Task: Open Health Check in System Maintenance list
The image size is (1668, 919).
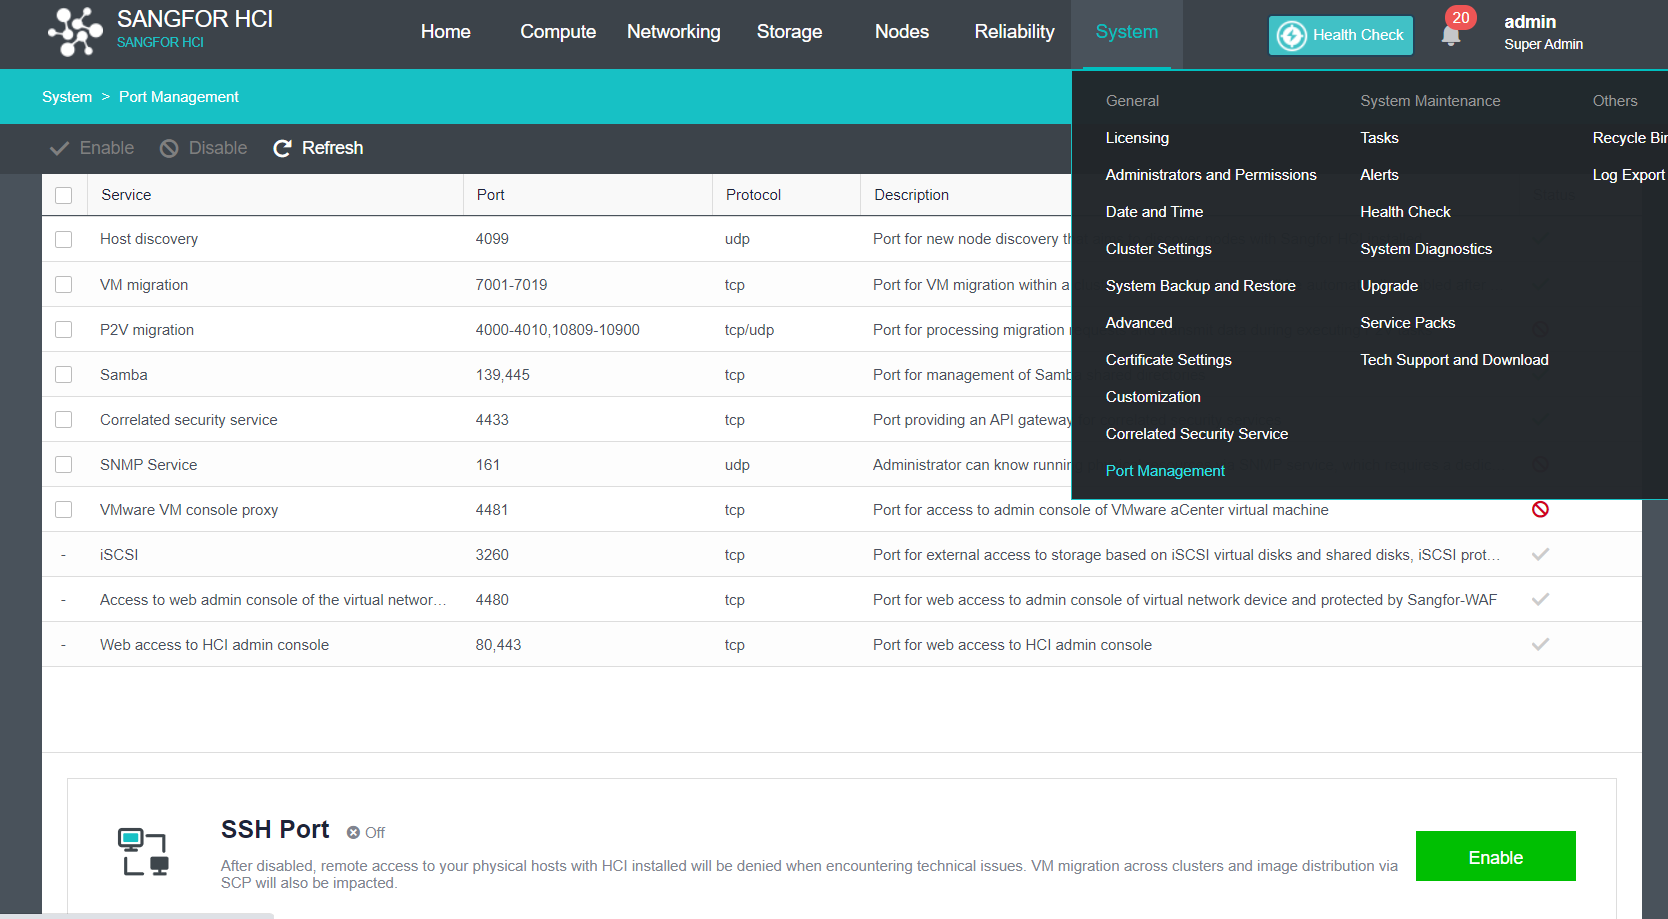Action: [x=1405, y=212]
